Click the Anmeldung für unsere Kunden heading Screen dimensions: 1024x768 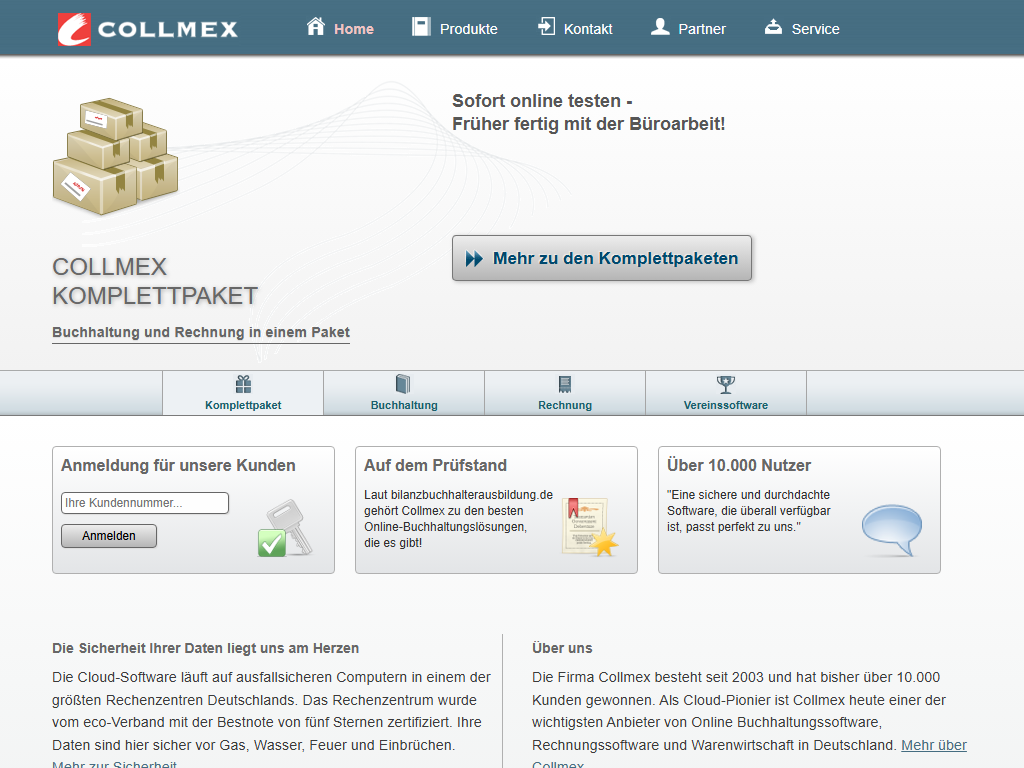pyautogui.click(x=178, y=466)
